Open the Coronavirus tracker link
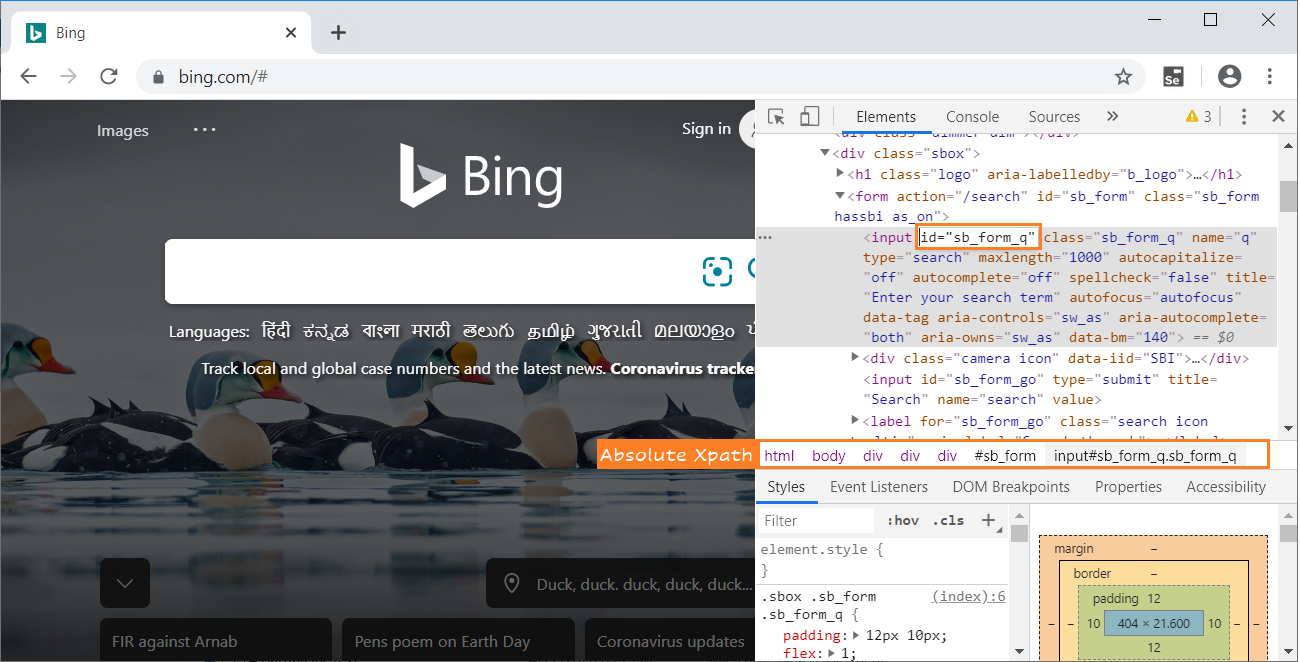Viewport: 1300px width, 662px height. (682, 368)
